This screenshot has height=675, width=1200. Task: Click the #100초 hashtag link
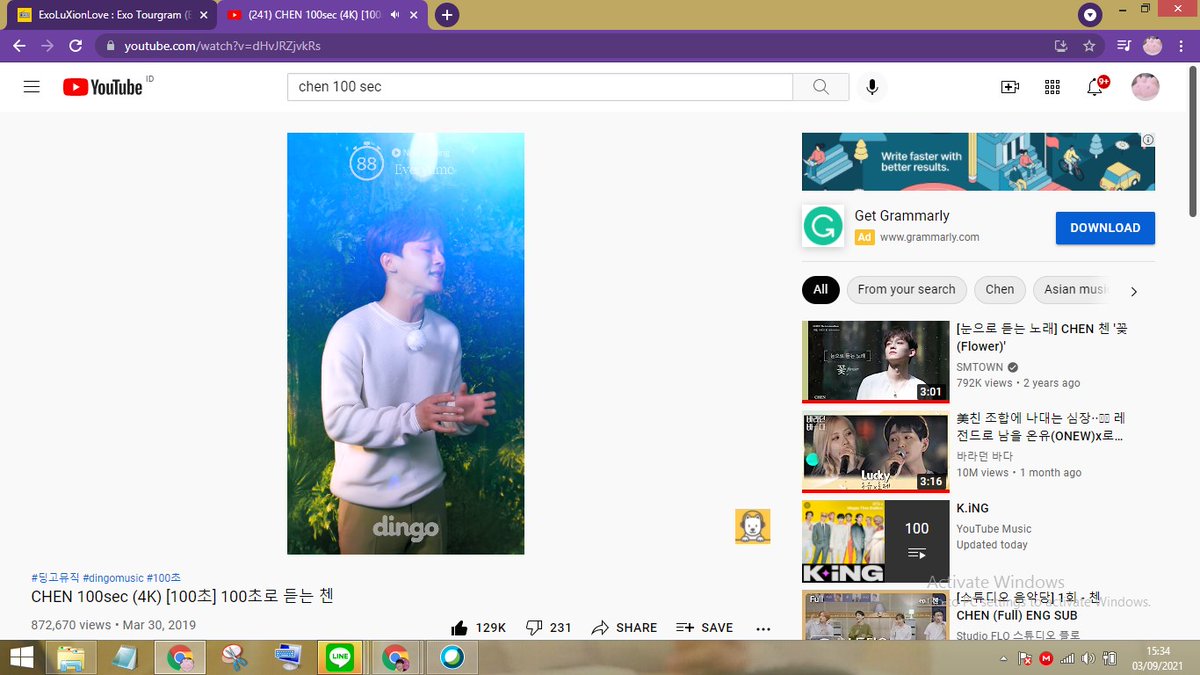(164, 578)
